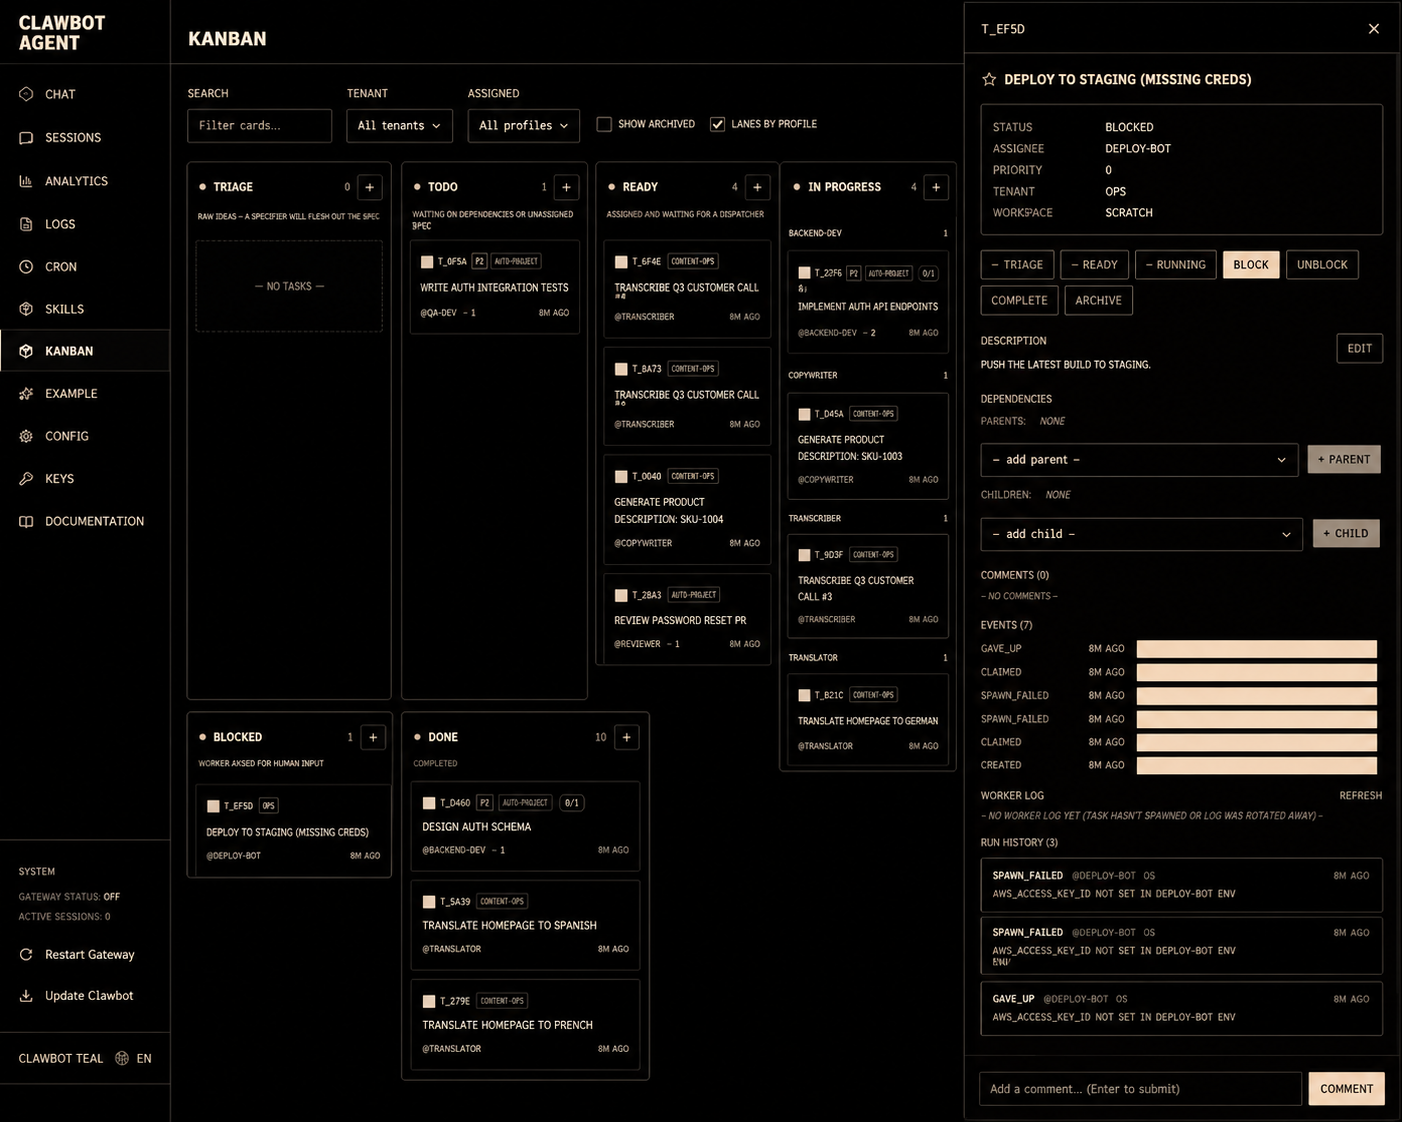The width and height of the screenshot is (1402, 1122).
Task: Expand the All profiles dropdown
Action: click(x=523, y=126)
